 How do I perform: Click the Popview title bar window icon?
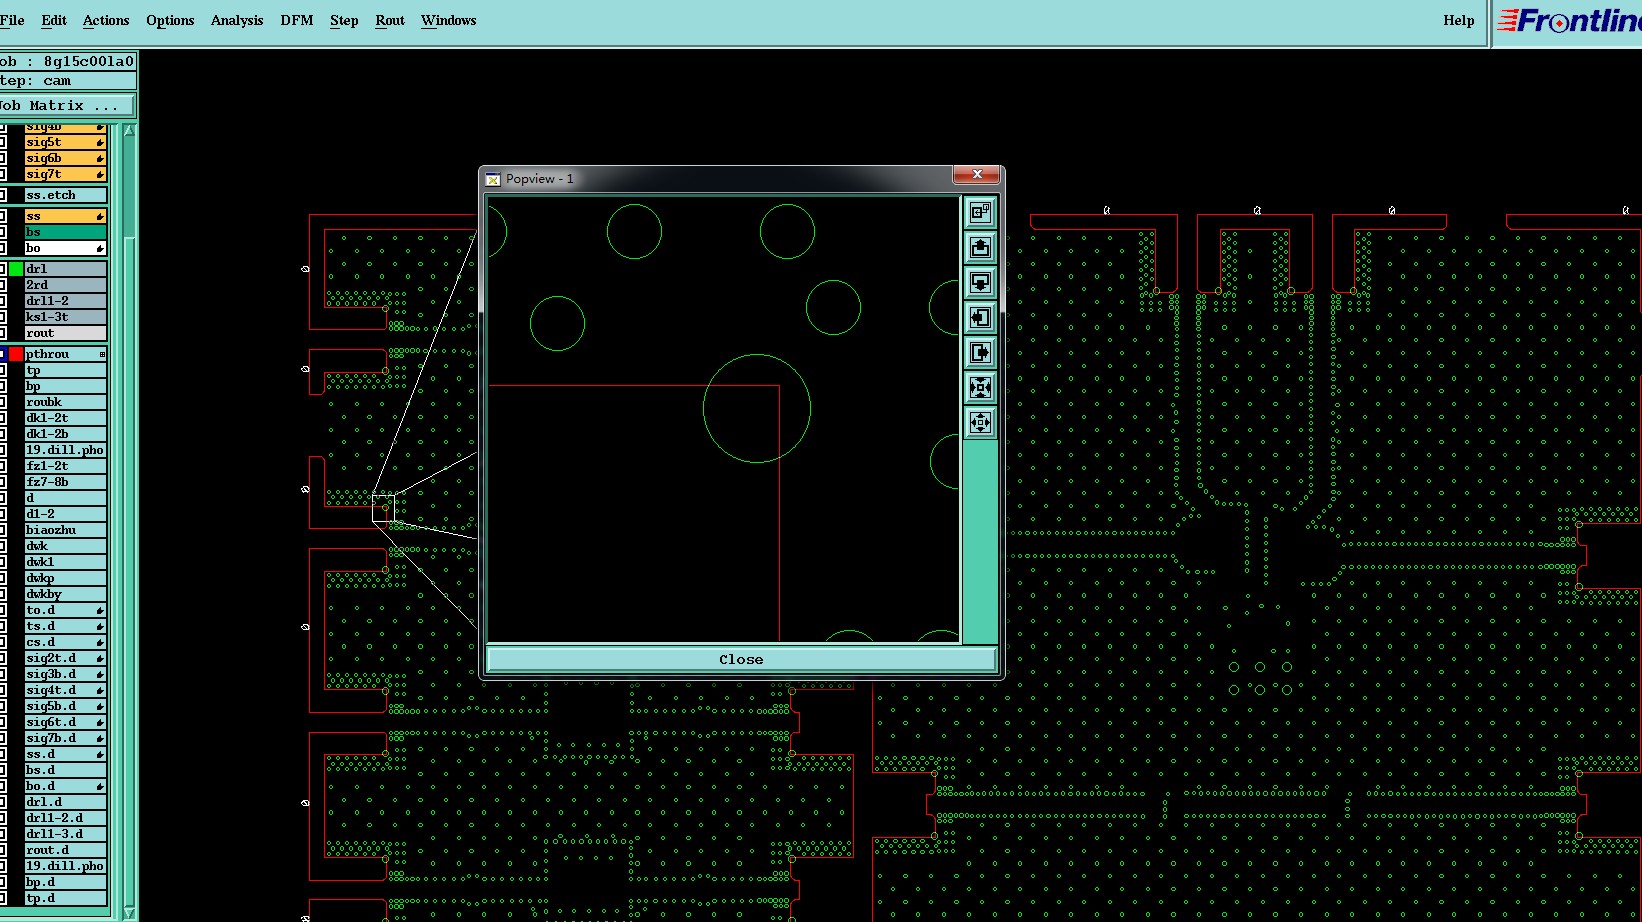coord(493,179)
